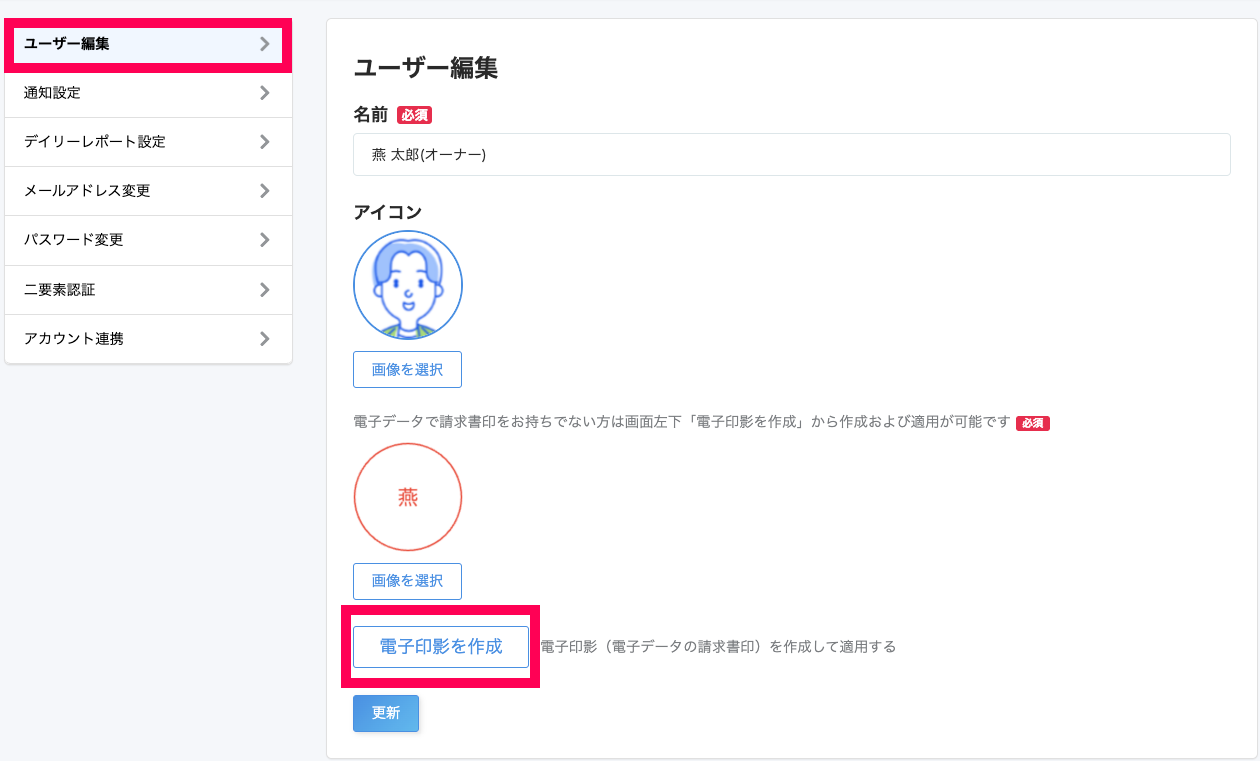Click text 電子印影（電子データの請求書印）を作成して適用する
1260x761 pixels.
[x=718, y=647]
